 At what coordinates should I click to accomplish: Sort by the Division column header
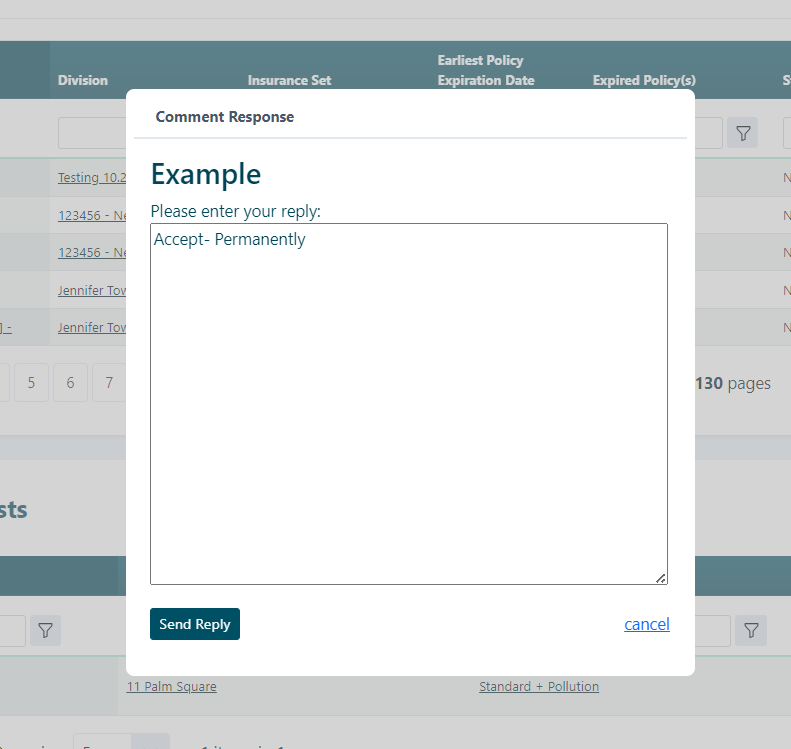tap(83, 80)
